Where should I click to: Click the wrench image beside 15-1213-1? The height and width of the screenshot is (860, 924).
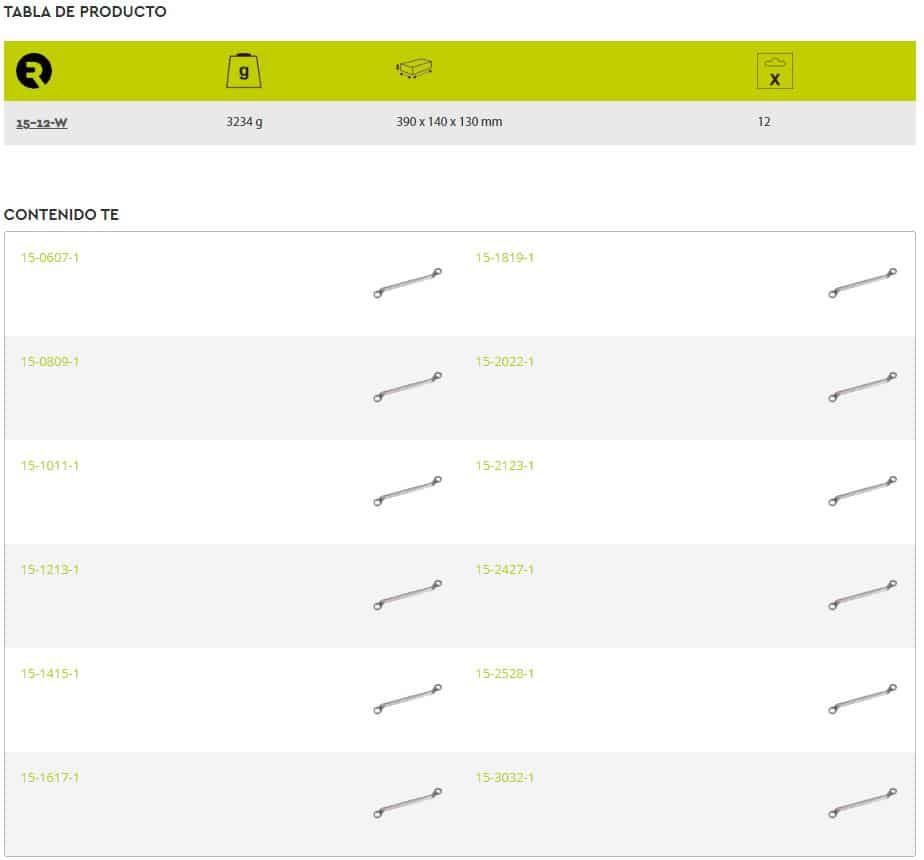pos(407,596)
